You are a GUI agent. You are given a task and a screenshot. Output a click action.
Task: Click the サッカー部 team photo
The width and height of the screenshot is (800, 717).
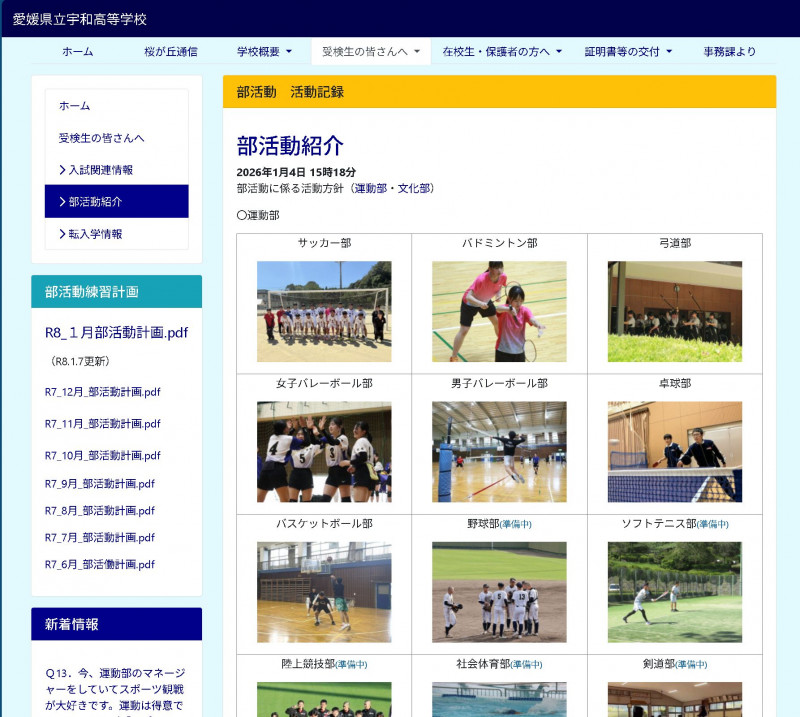coord(324,311)
